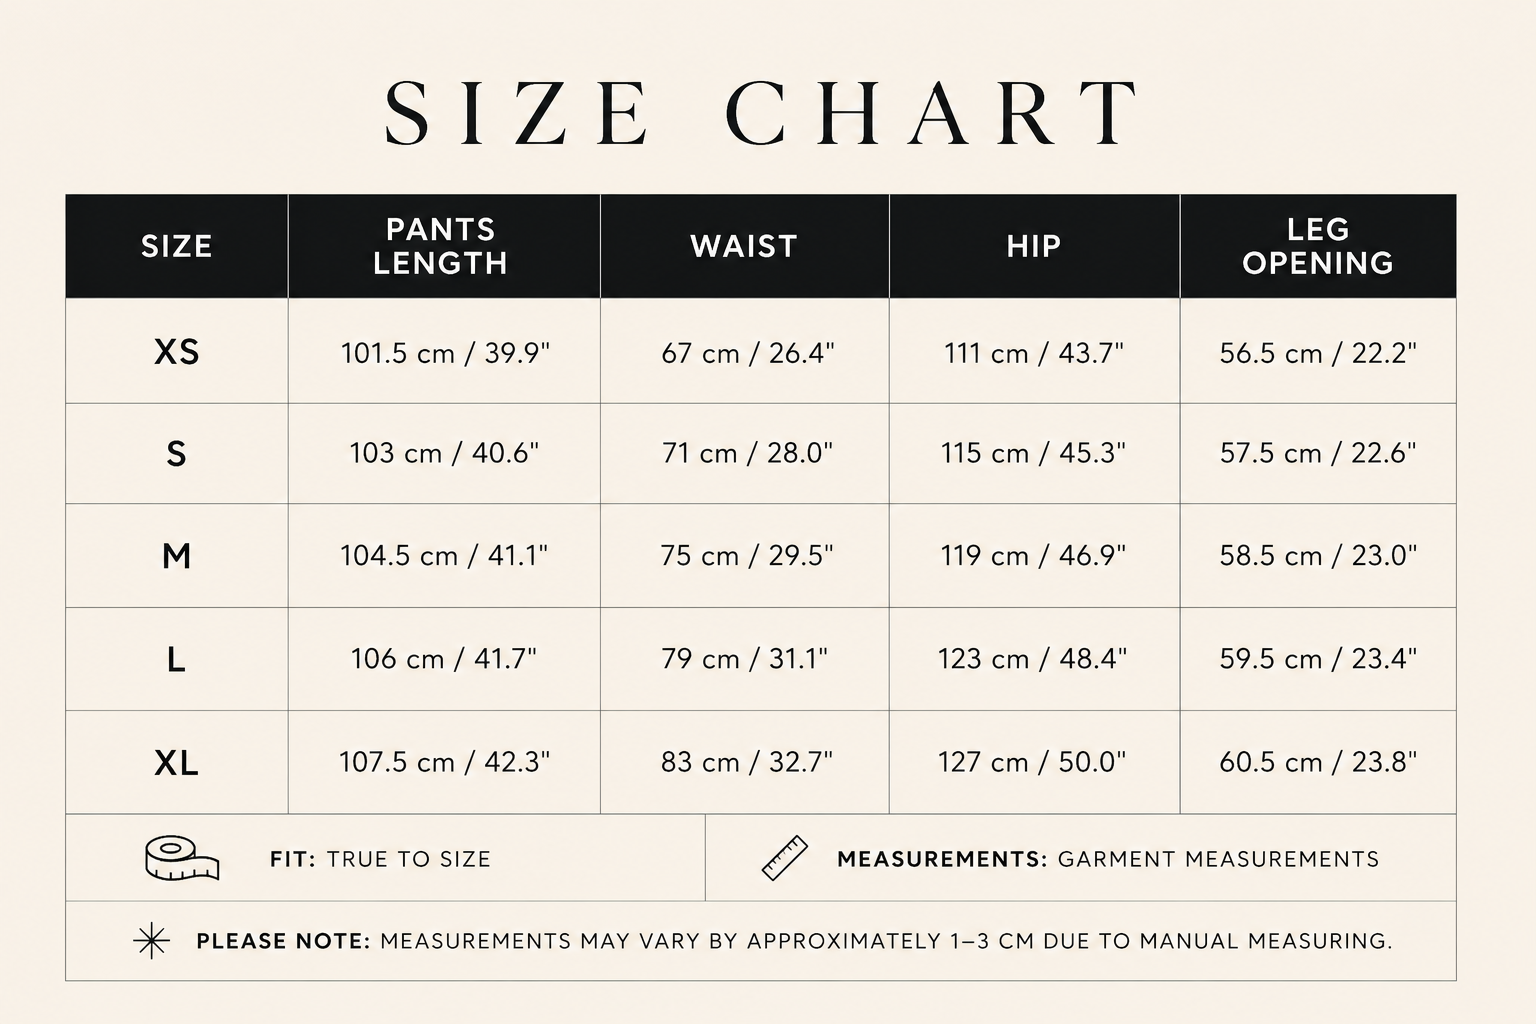Click the measuring tape icon
The image size is (1536, 1024).
[182, 858]
